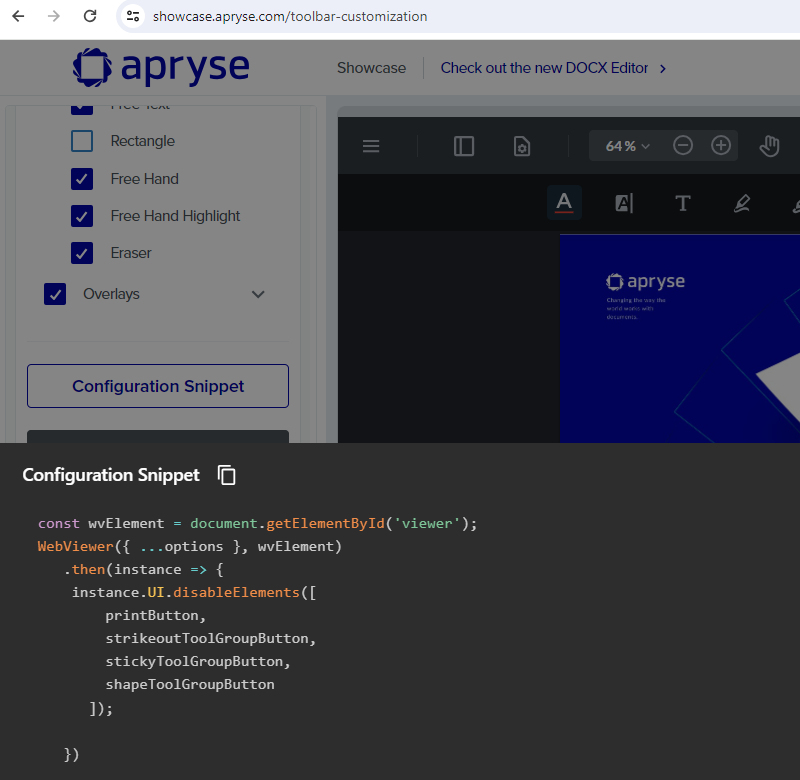Disable the Free Hand checkbox
The height and width of the screenshot is (780, 800).
(82, 178)
